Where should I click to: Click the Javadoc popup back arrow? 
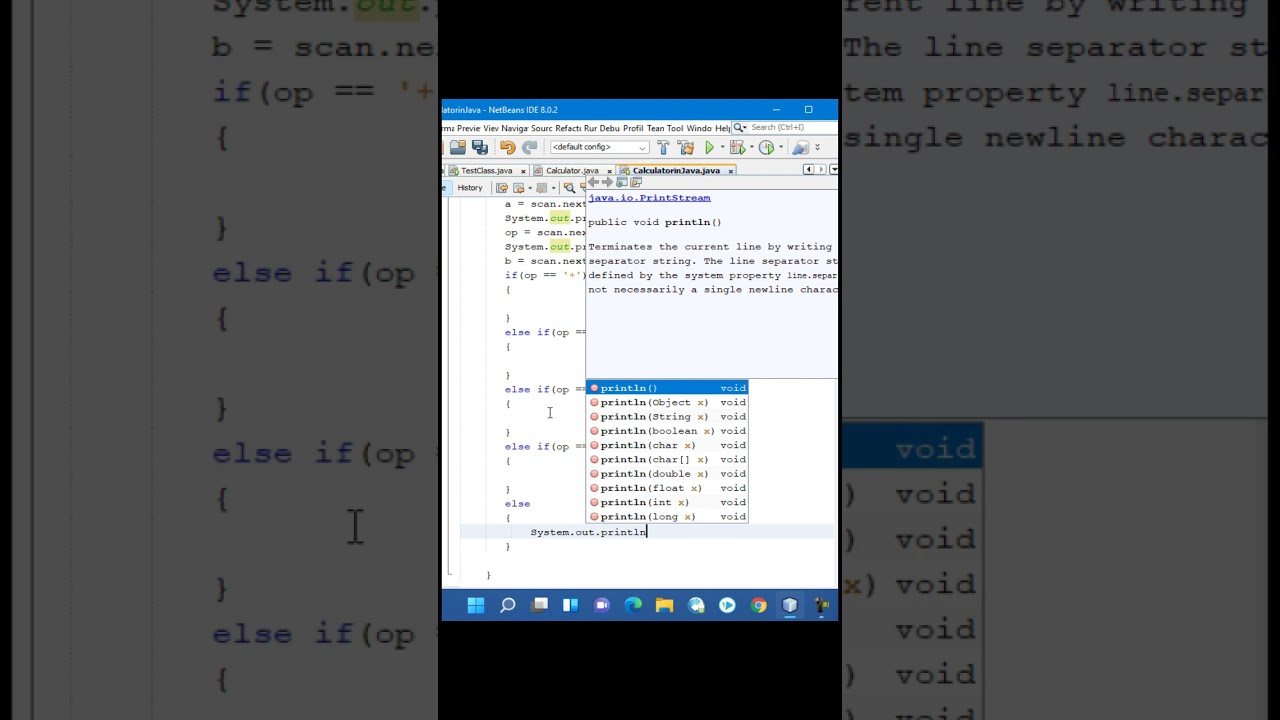click(593, 182)
